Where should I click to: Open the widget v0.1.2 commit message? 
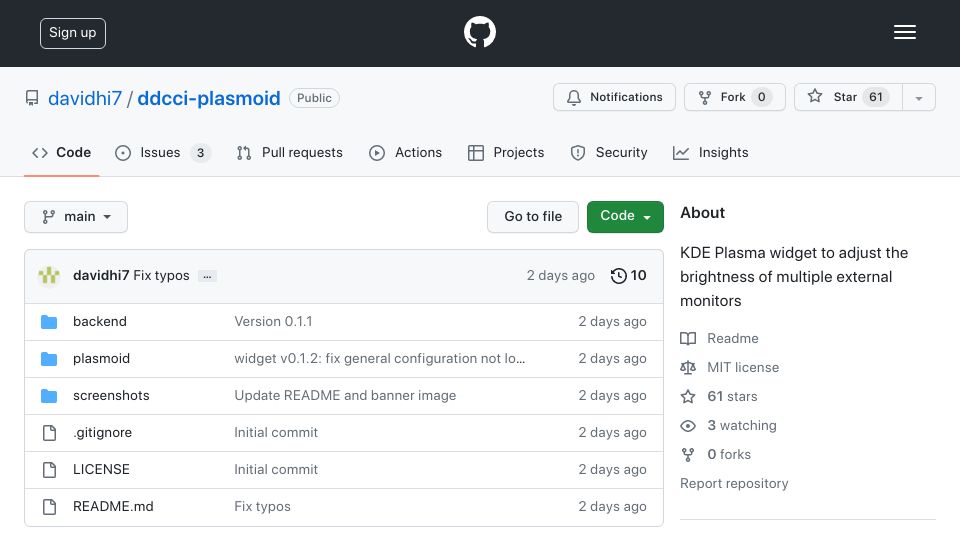coord(380,358)
